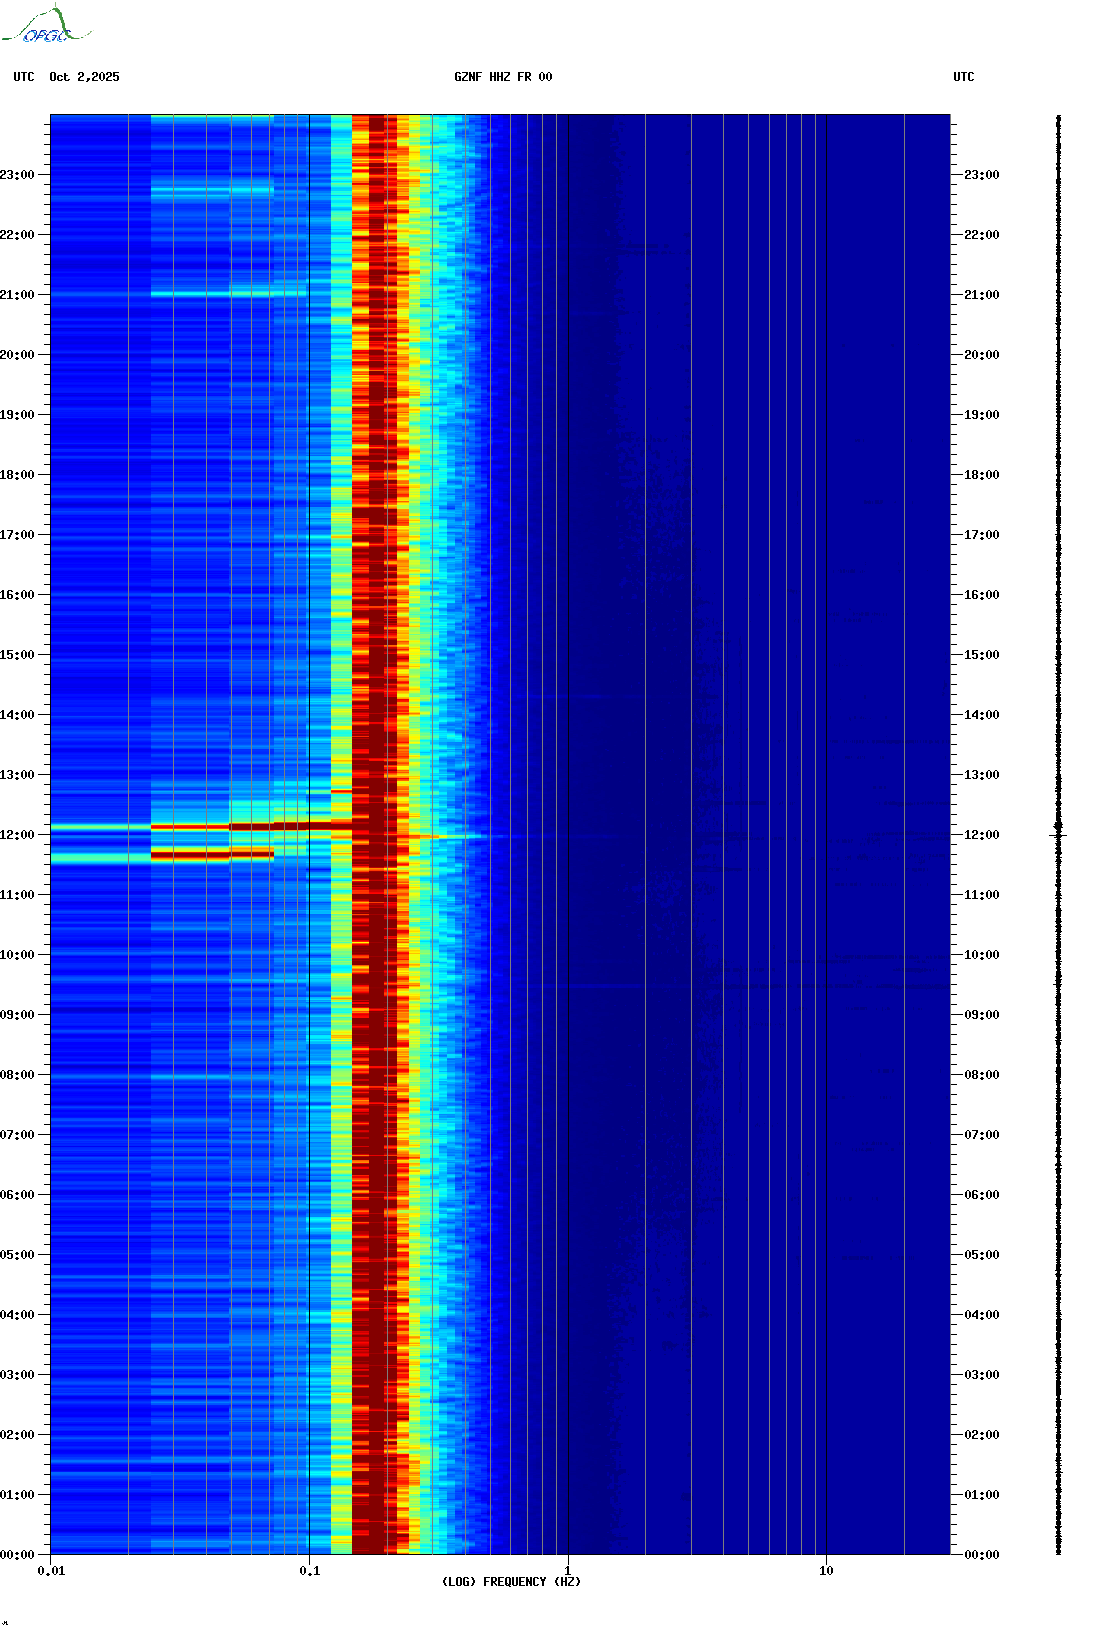Image resolution: width=1102 pixels, height=1634 pixels.
Task: Click the 0.01 frequency tick label
Action: pos(51,1571)
